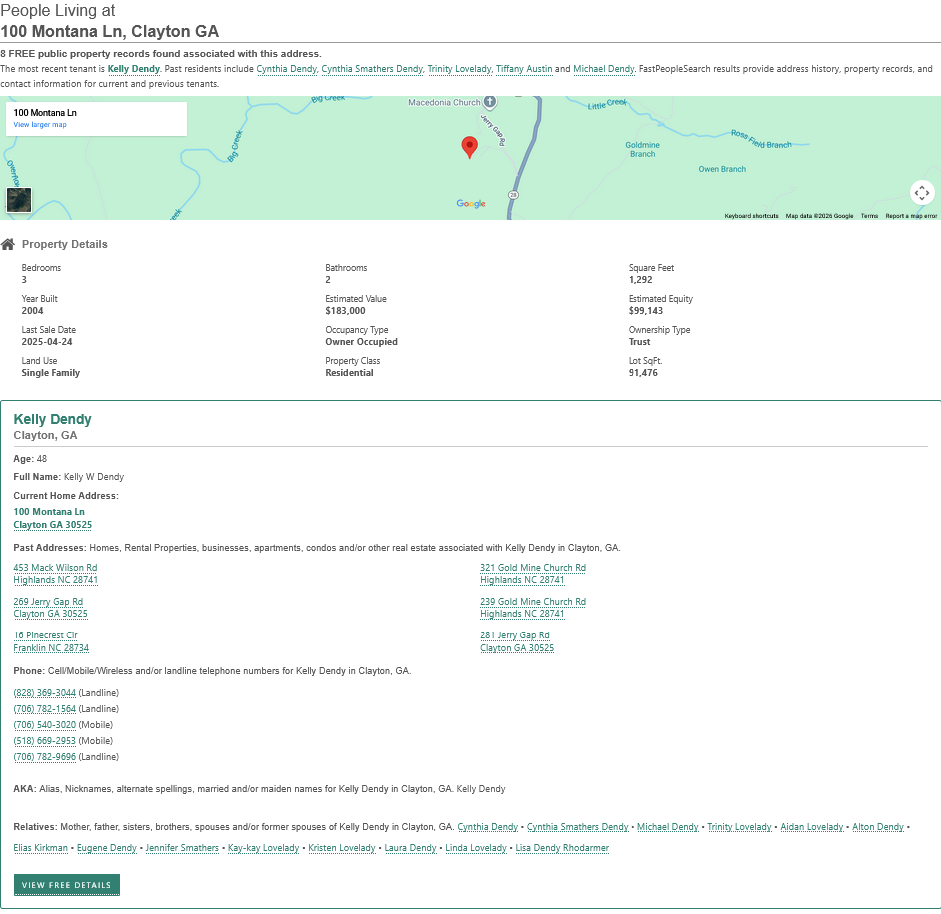Viewport: 941px width, 914px height.
Task: Open past resident Tiffany Austin link
Action: (x=524, y=69)
